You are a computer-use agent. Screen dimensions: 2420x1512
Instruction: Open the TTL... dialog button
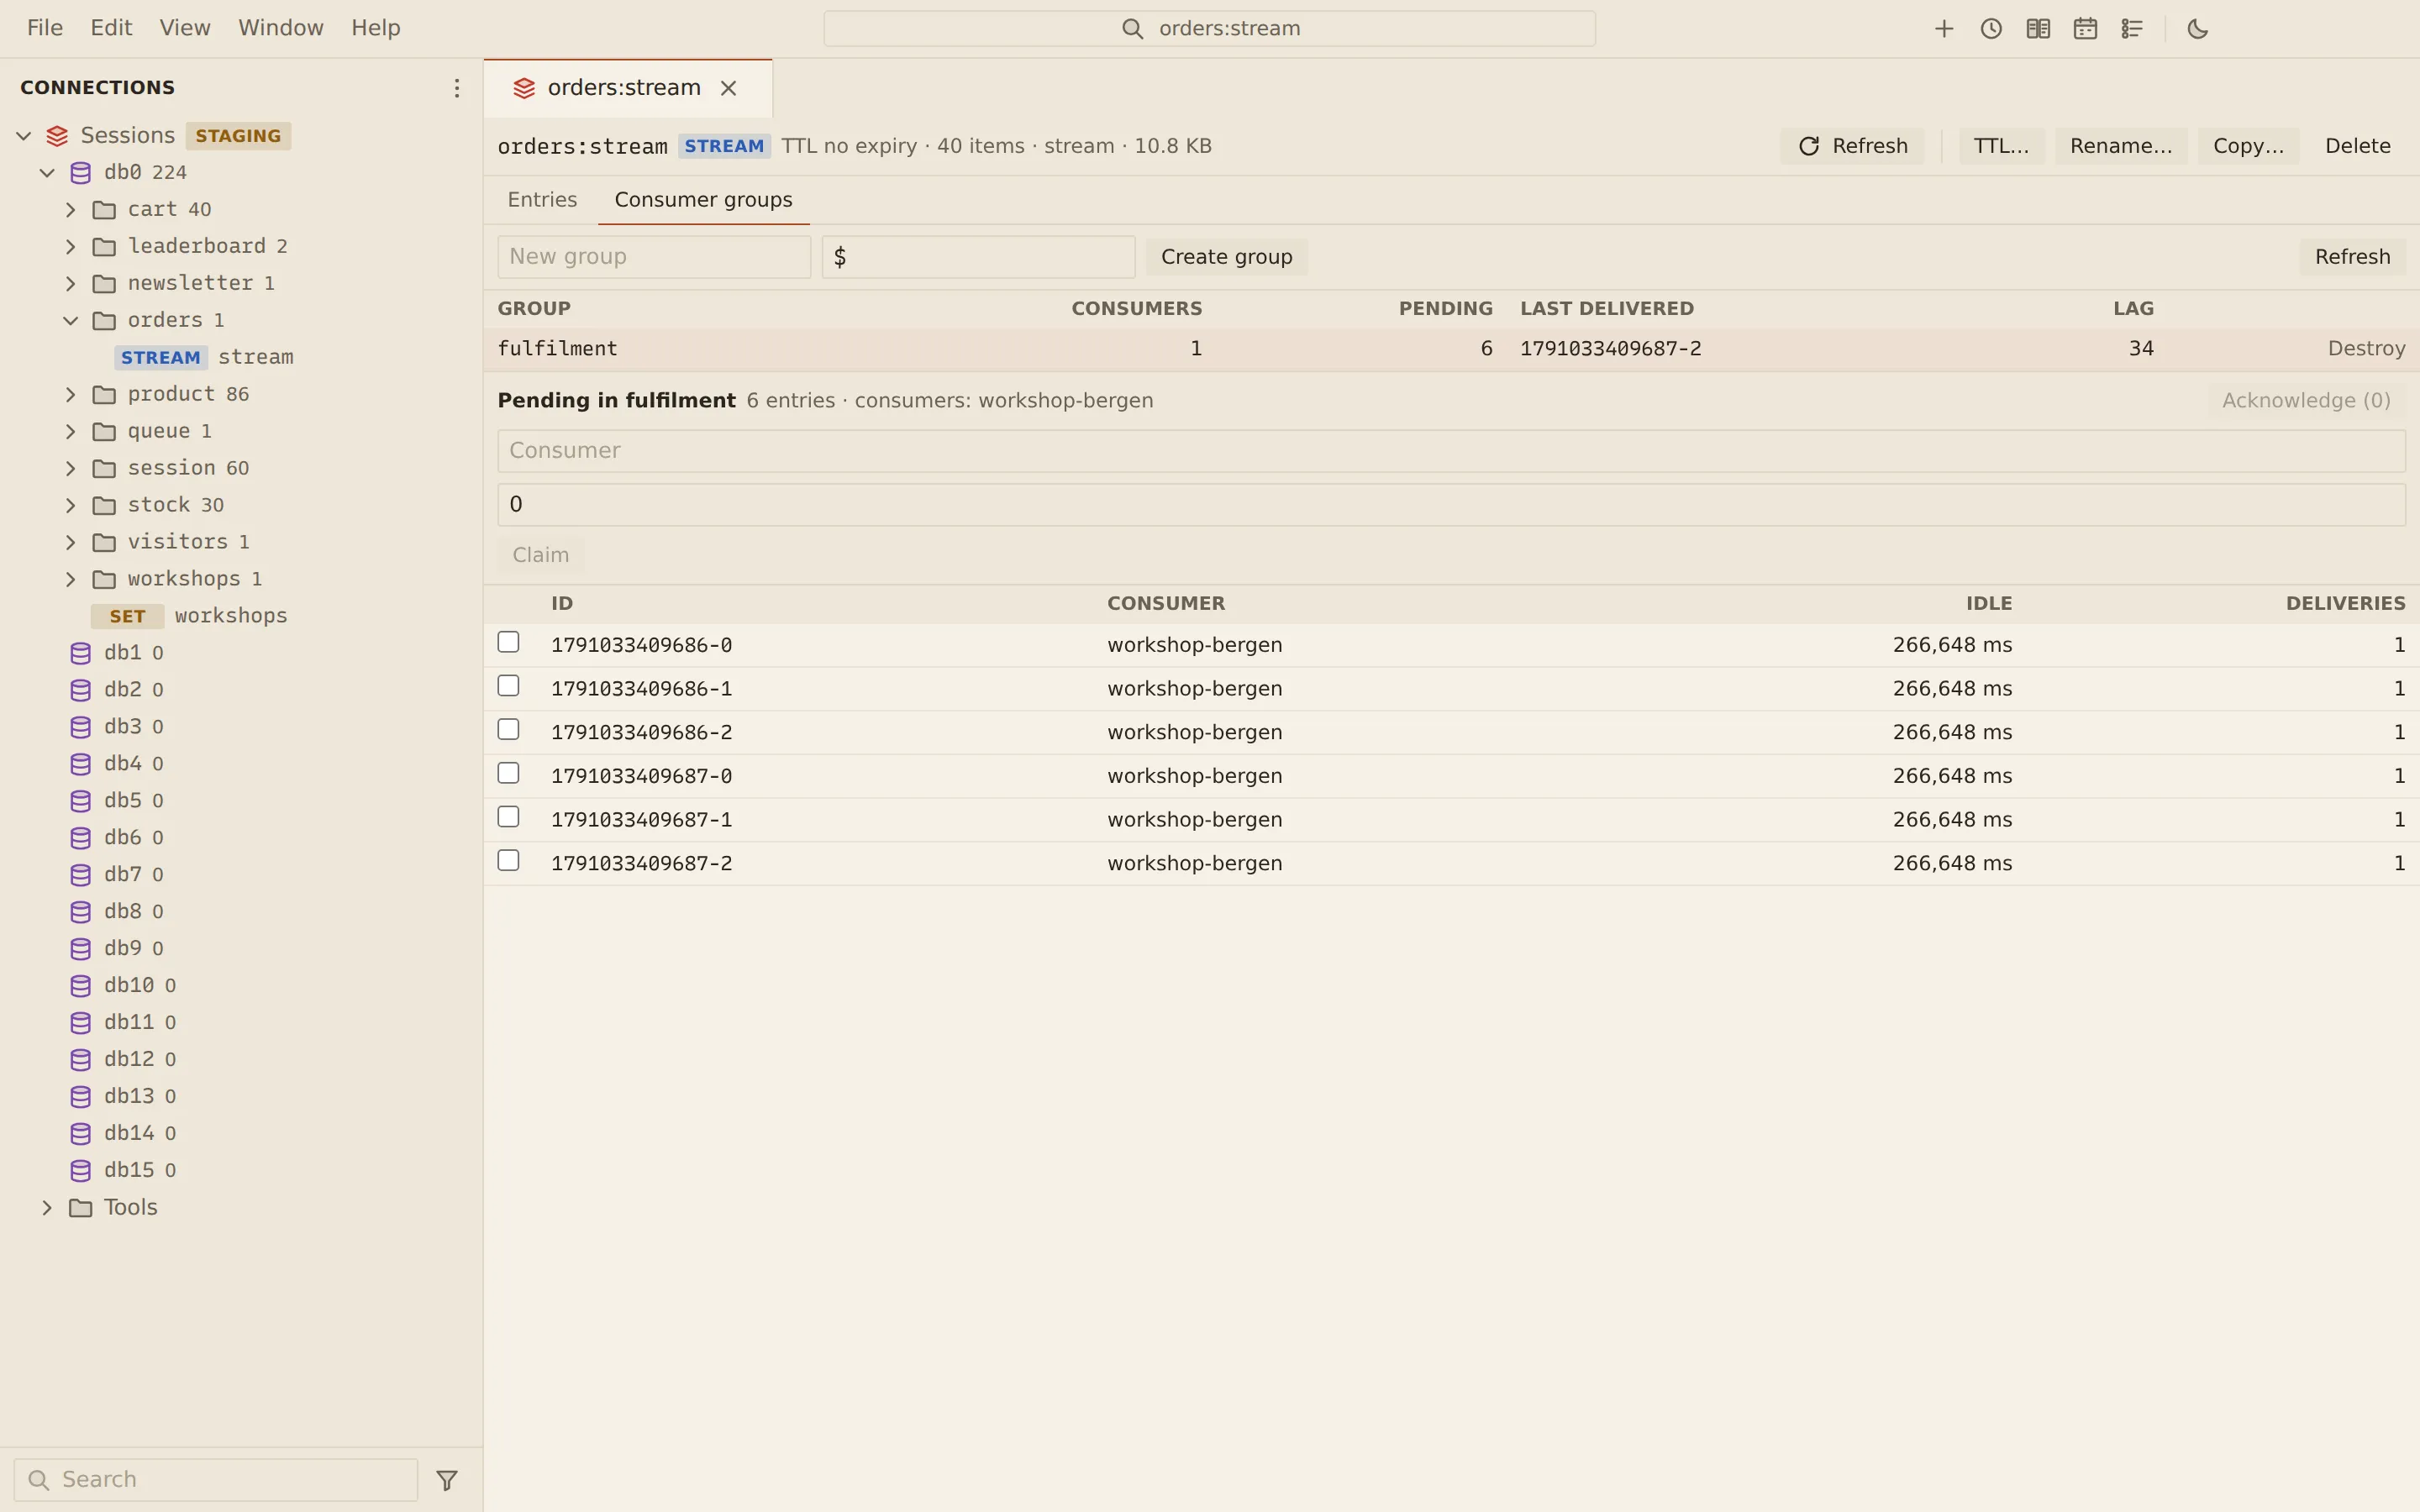2001,146
